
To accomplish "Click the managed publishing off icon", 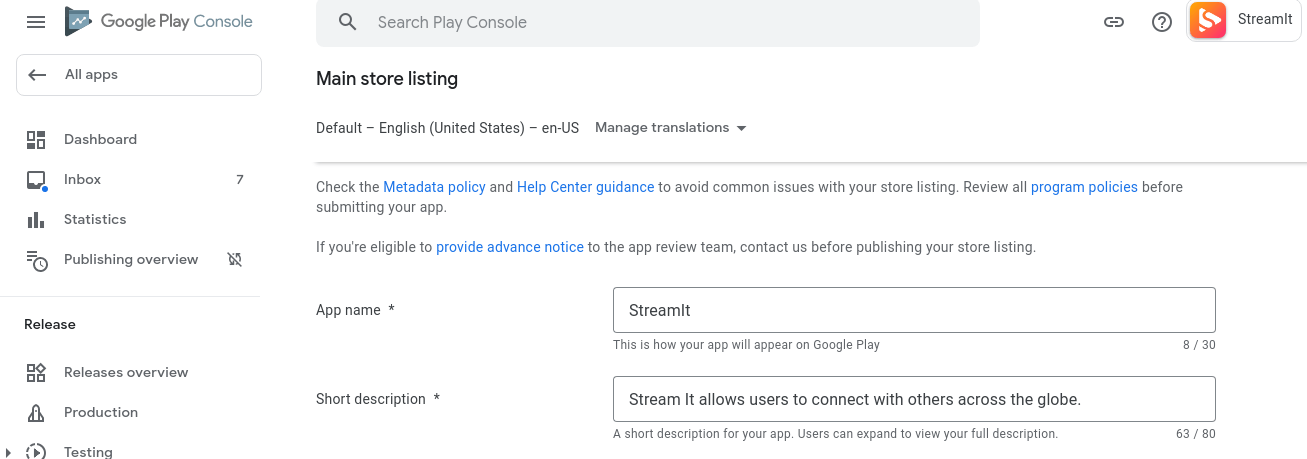I will point(235,259).
